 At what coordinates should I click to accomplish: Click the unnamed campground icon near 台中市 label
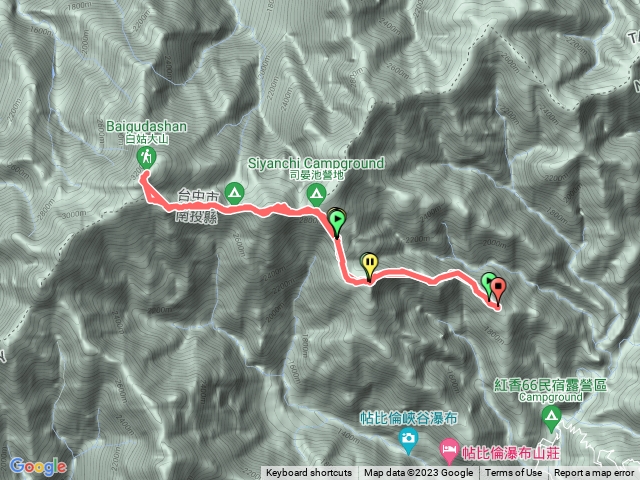pos(234,193)
